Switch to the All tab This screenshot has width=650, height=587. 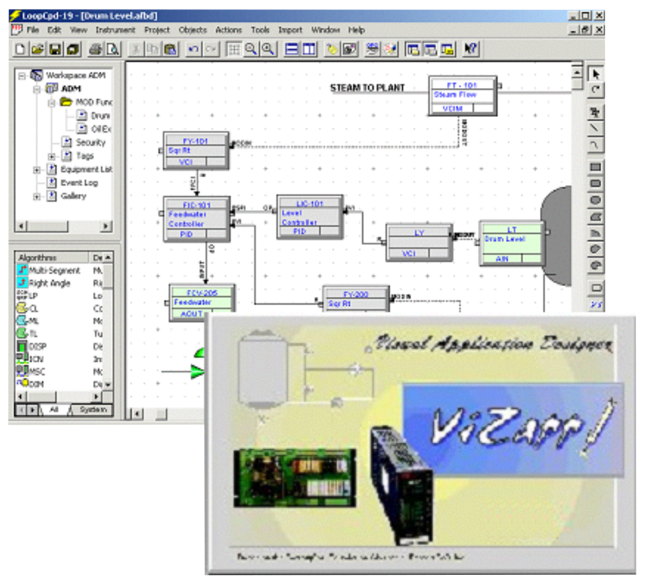tap(54, 410)
